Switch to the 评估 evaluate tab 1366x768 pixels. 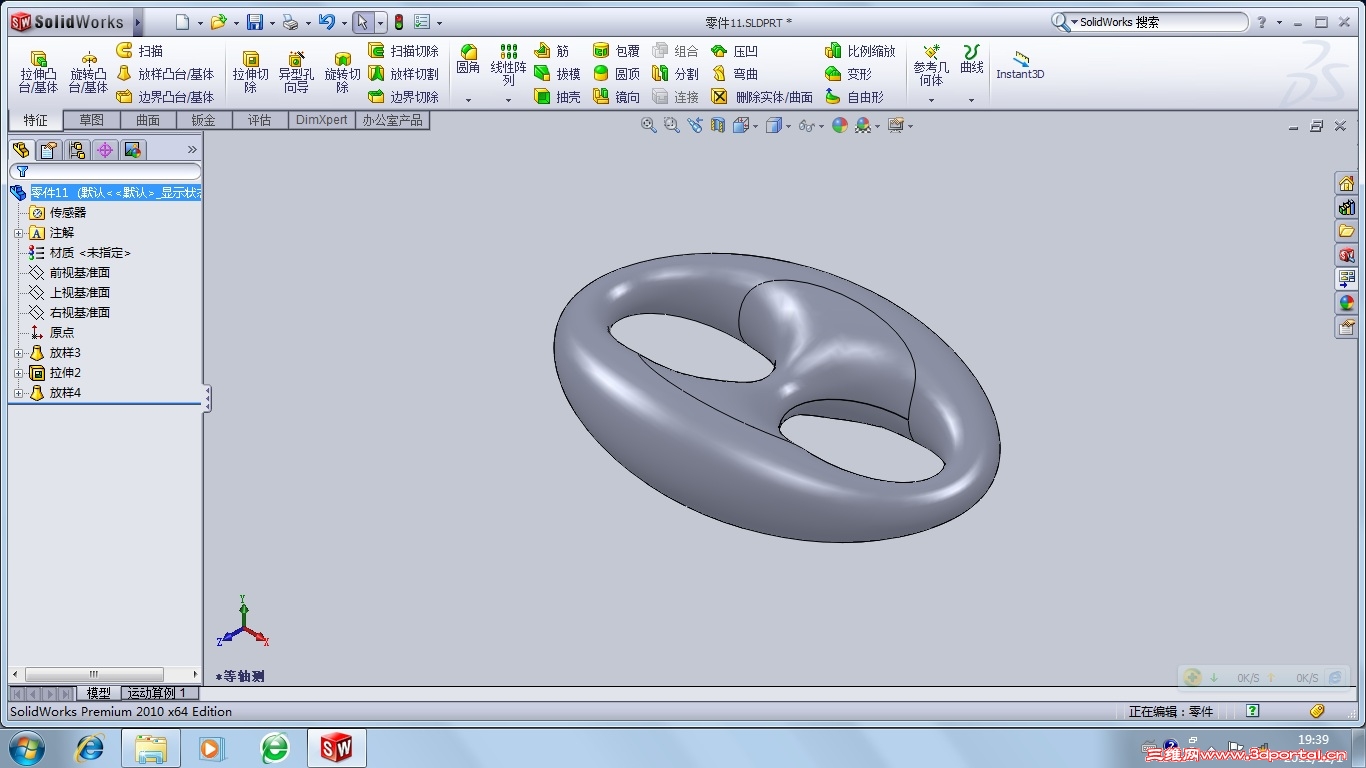click(x=260, y=120)
